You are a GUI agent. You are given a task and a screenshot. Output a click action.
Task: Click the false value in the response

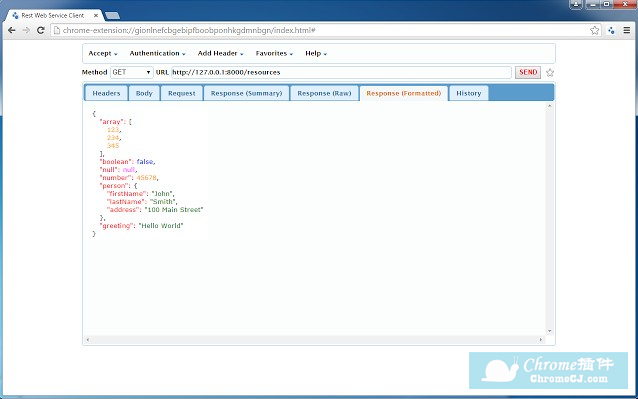[144, 161]
